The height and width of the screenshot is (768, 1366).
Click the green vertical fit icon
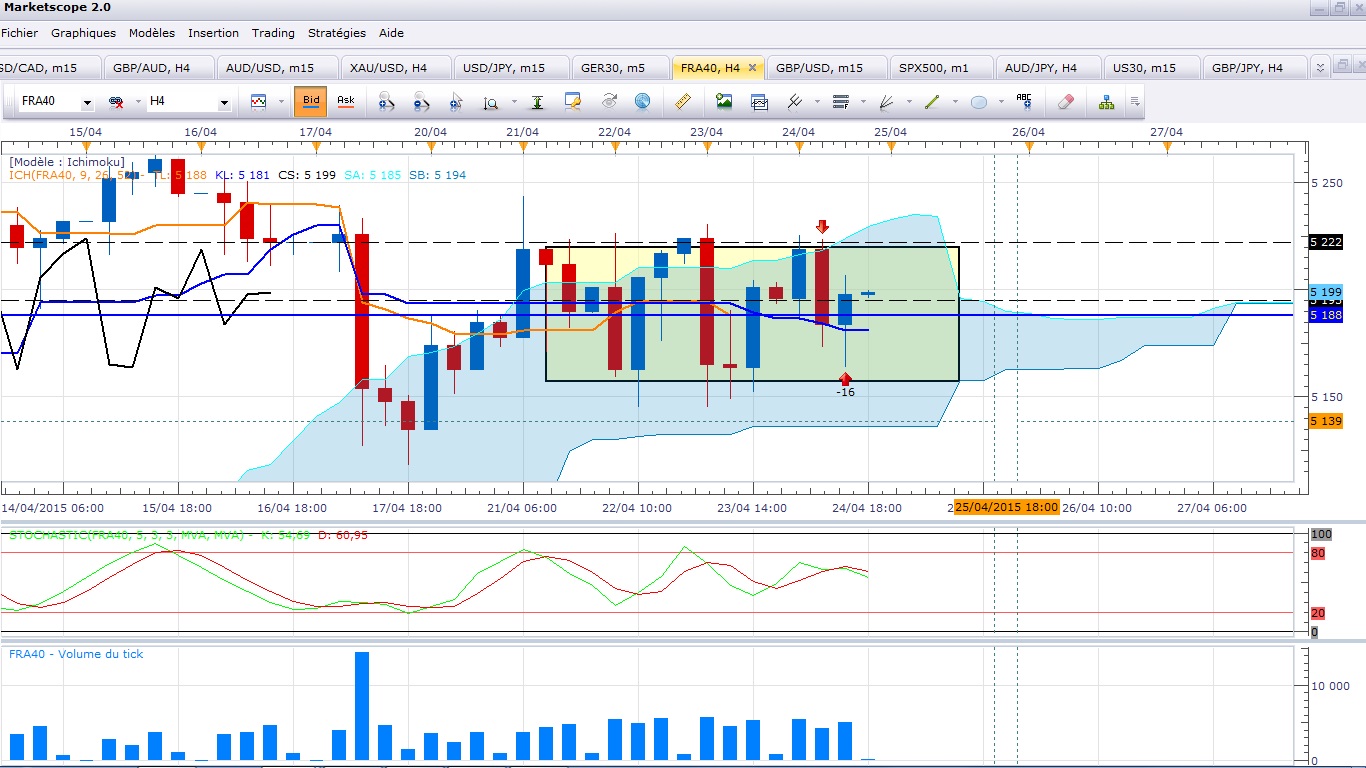538,102
